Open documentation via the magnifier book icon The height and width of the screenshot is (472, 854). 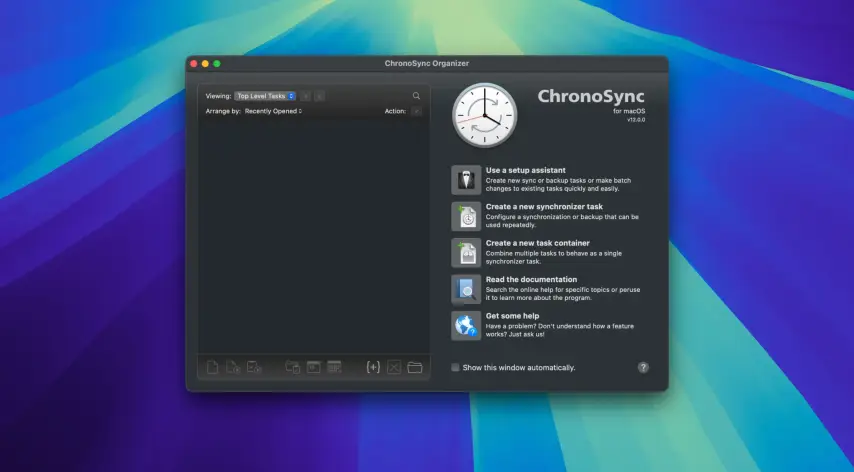coord(465,290)
